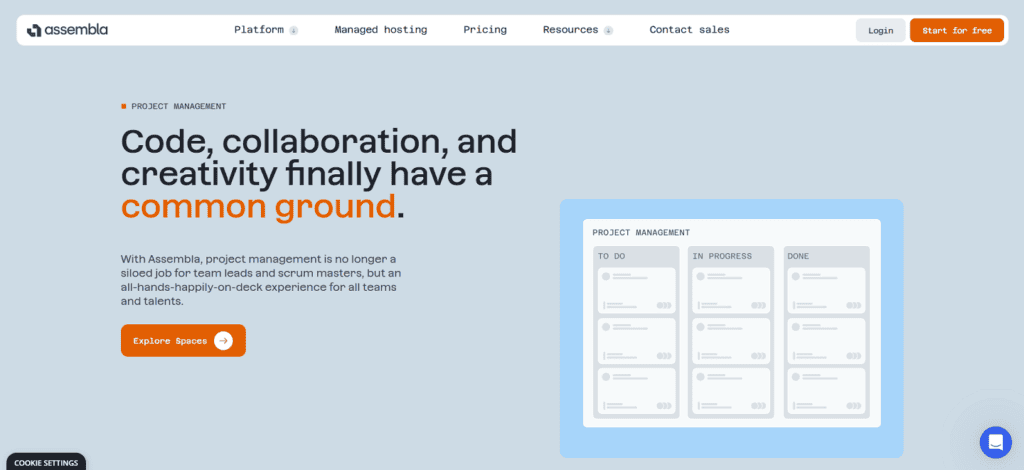The image size is (1024, 470).
Task: Click the PROJECT MANAGEMENT label above headline
Action: click(x=178, y=106)
